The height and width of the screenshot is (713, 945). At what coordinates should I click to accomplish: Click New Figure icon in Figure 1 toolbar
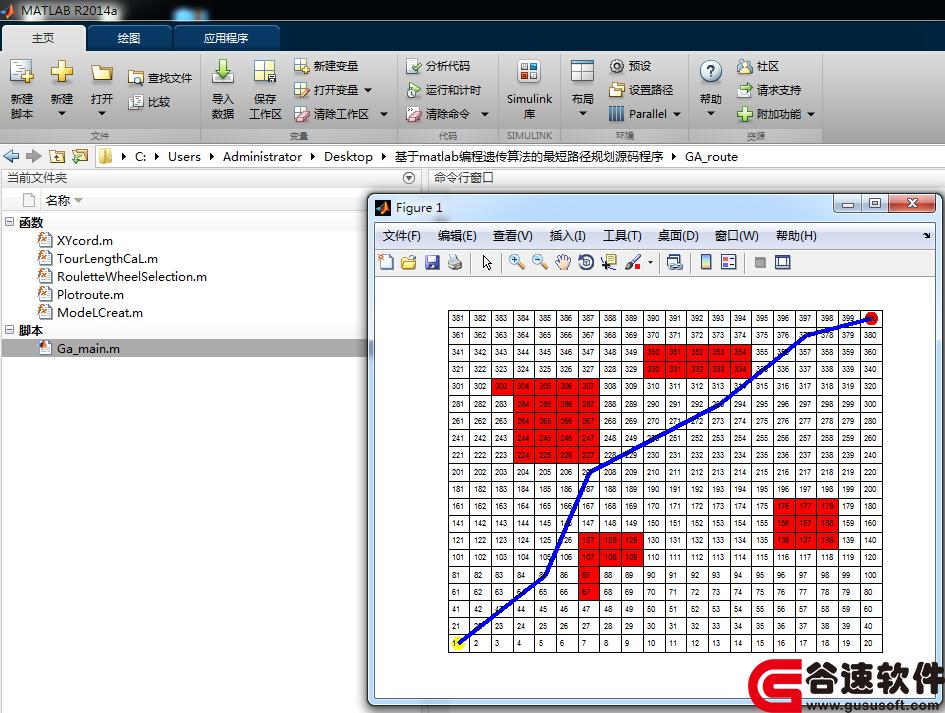pos(386,262)
